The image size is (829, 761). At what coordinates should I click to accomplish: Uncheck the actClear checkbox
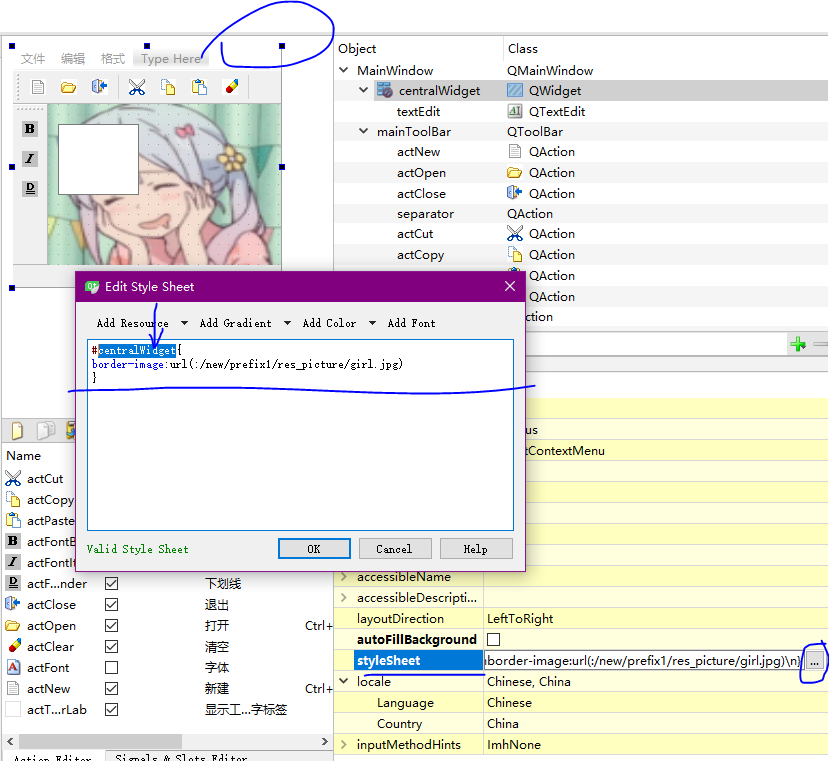point(113,646)
